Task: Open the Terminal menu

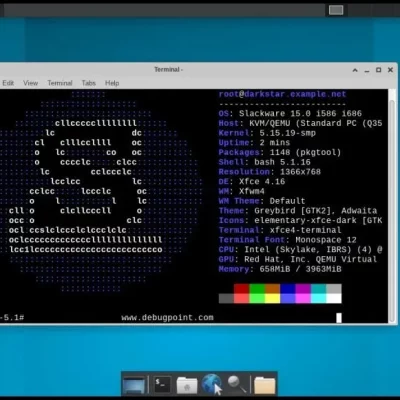Action: [x=60, y=83]
